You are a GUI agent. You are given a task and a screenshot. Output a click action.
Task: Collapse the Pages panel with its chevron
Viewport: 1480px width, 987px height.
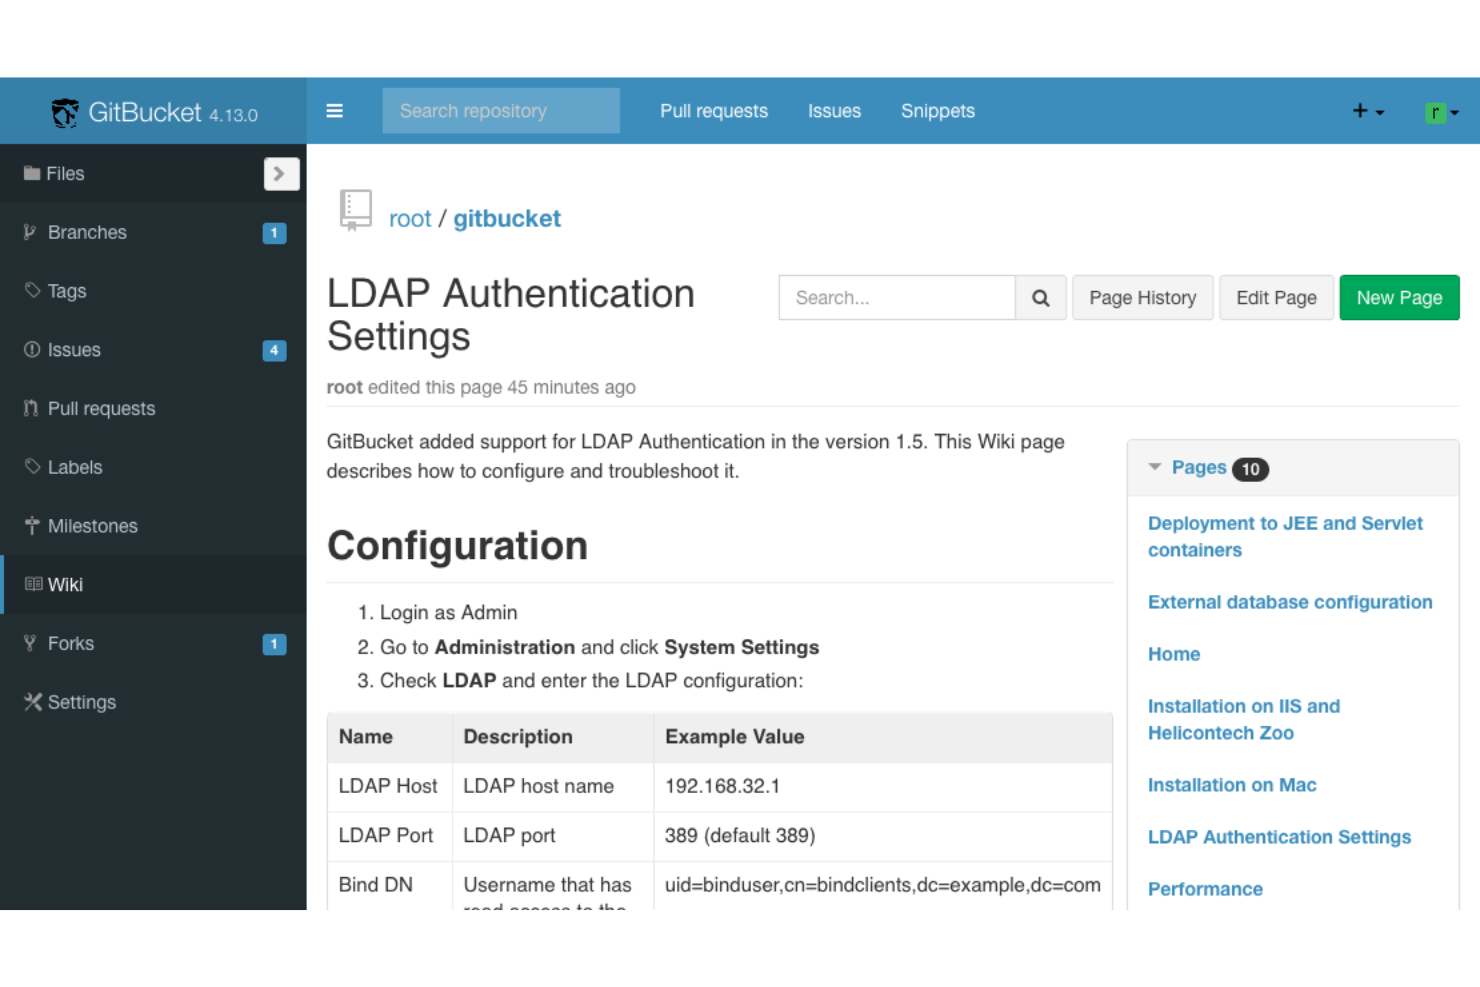pos(1155,467)
